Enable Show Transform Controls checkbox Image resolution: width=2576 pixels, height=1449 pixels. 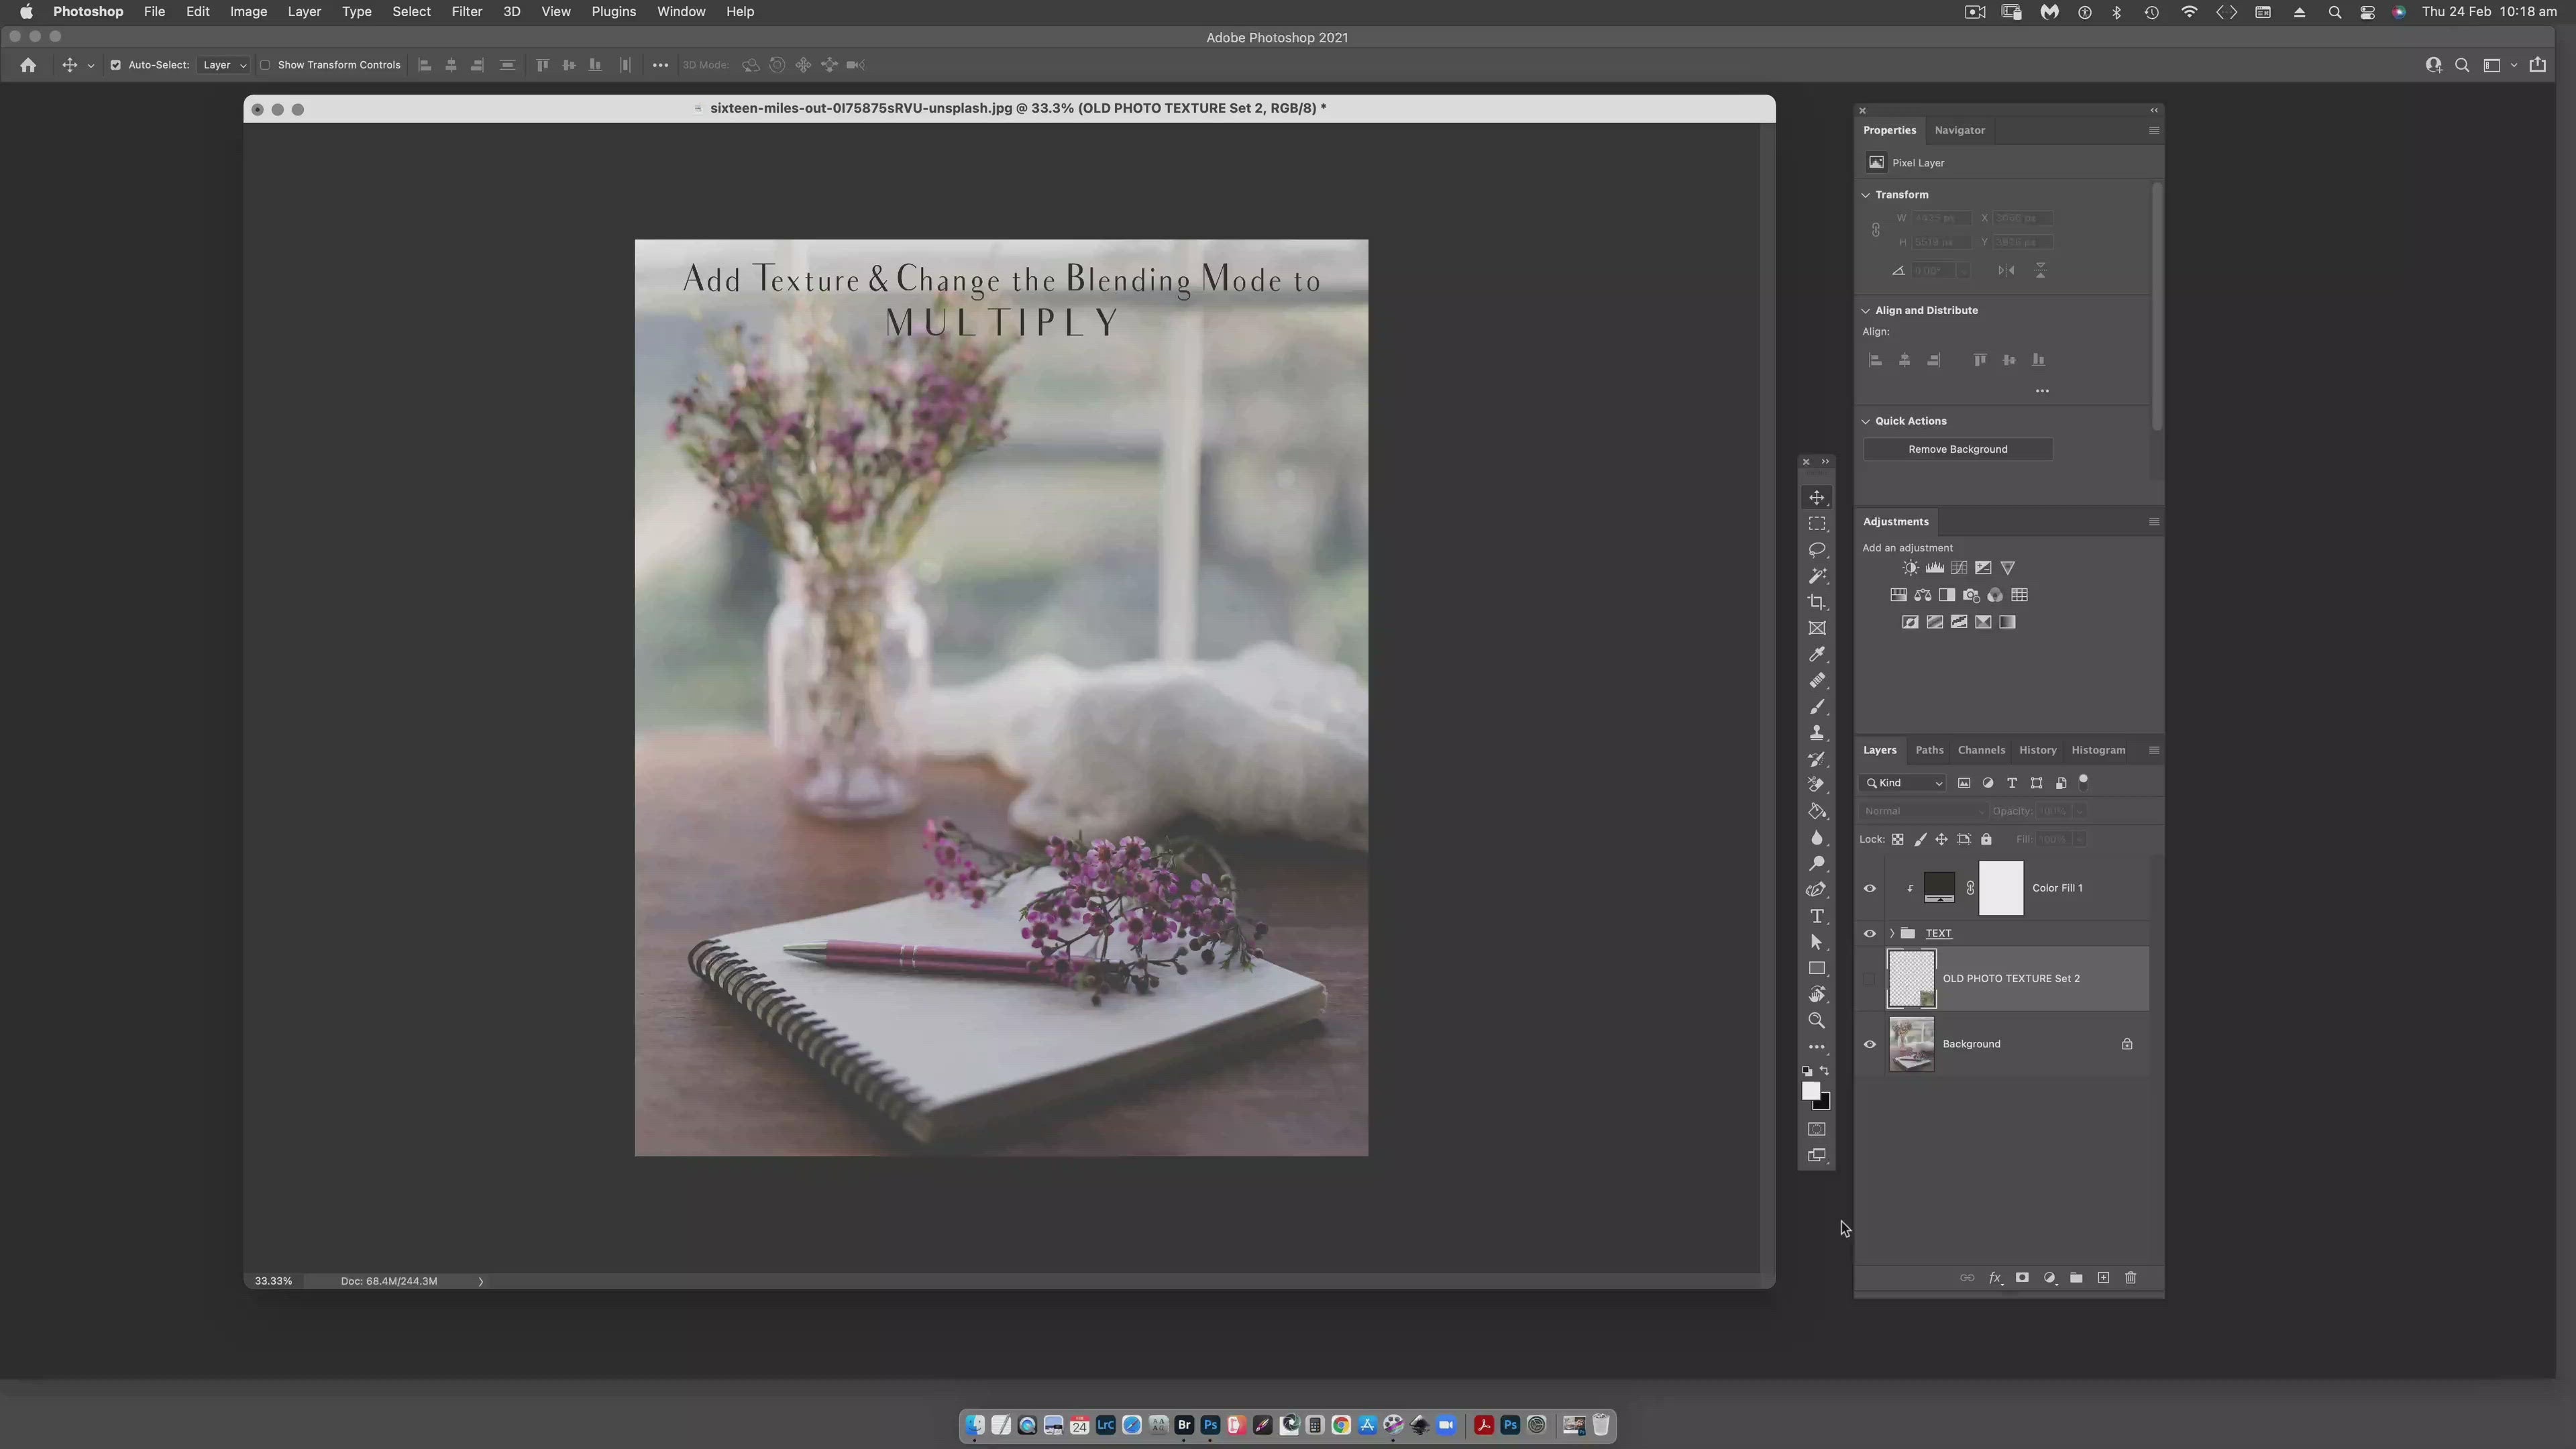pos(266,65)
